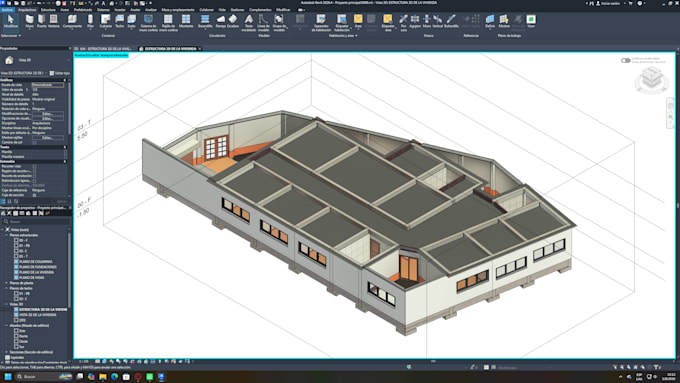Click Editar tipo button in Properties
The height and width of the screenshot is (383, 680).
[60, 73]
